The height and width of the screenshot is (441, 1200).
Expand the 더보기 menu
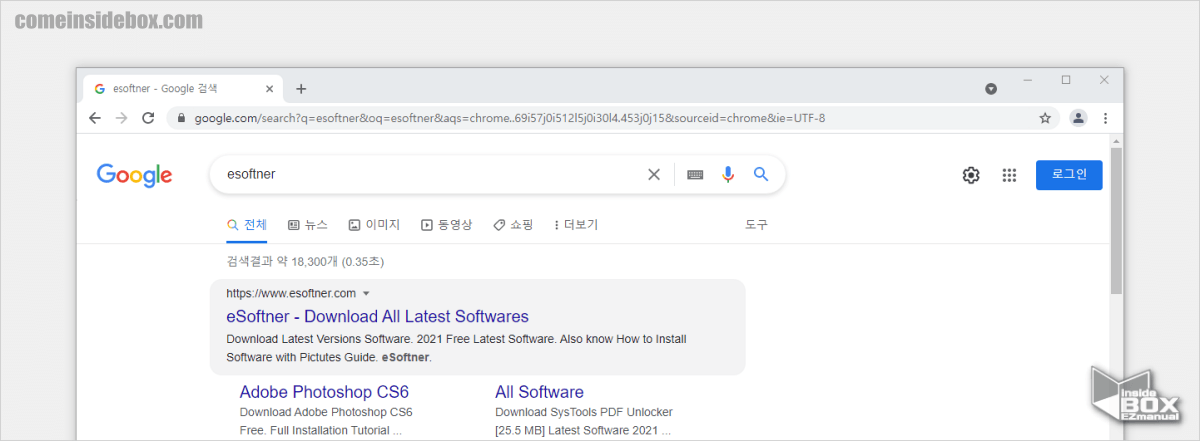pos(576,225)
